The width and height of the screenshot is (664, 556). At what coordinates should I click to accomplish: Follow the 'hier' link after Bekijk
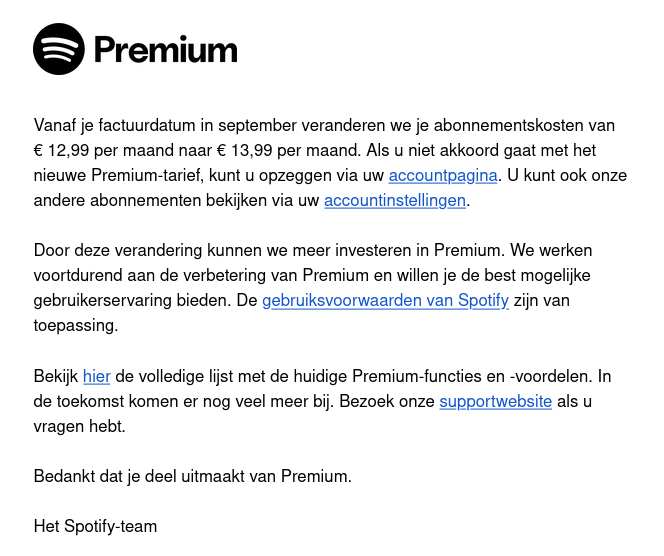97,376
